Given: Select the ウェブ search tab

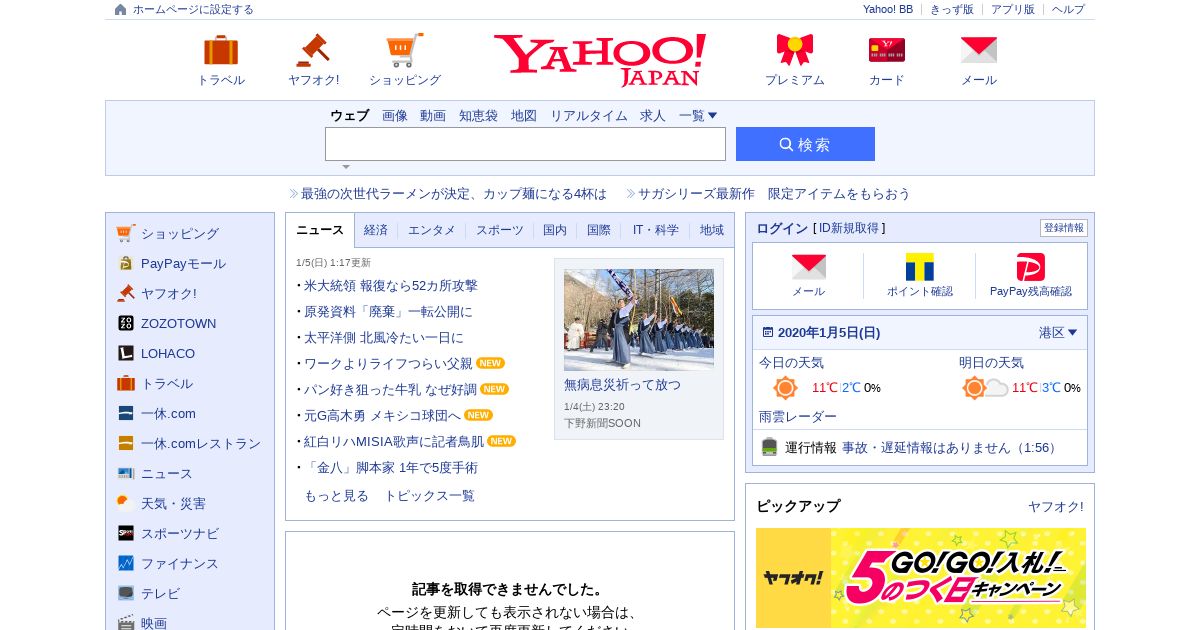Looking at the screenshot, I should 350,116.
